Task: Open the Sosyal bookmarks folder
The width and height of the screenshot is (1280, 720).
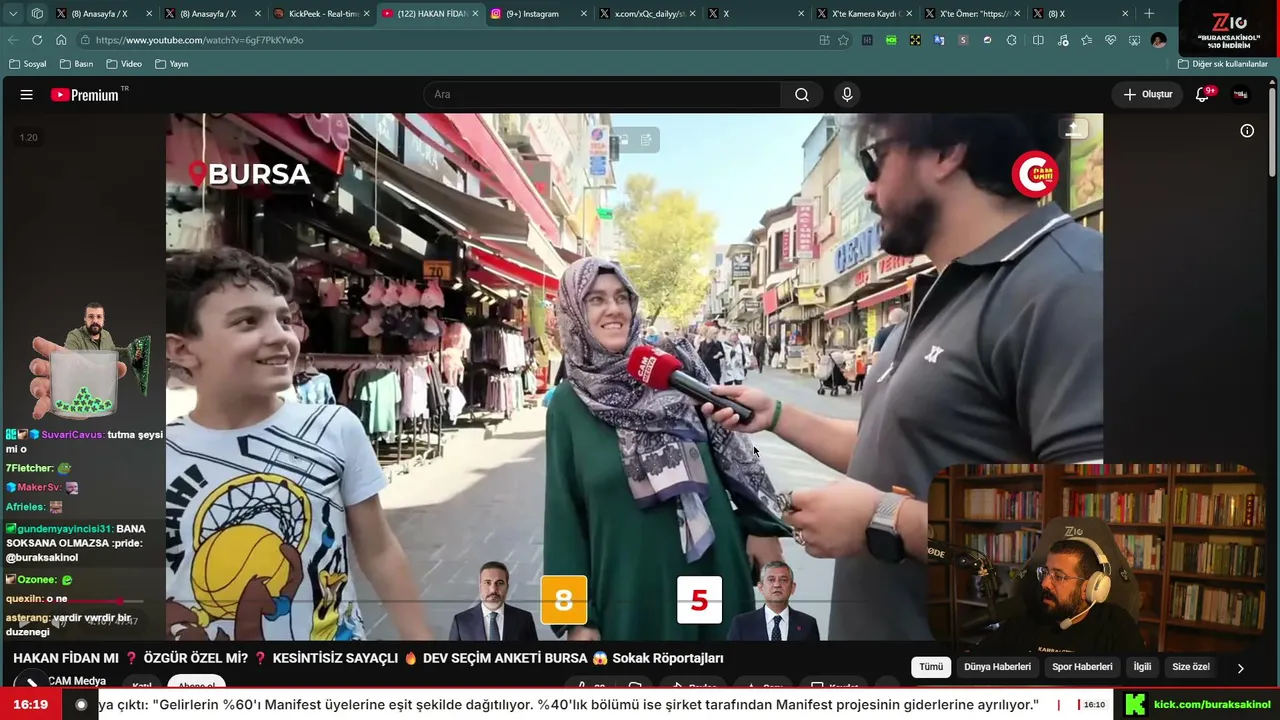Action: coord(28,64)
